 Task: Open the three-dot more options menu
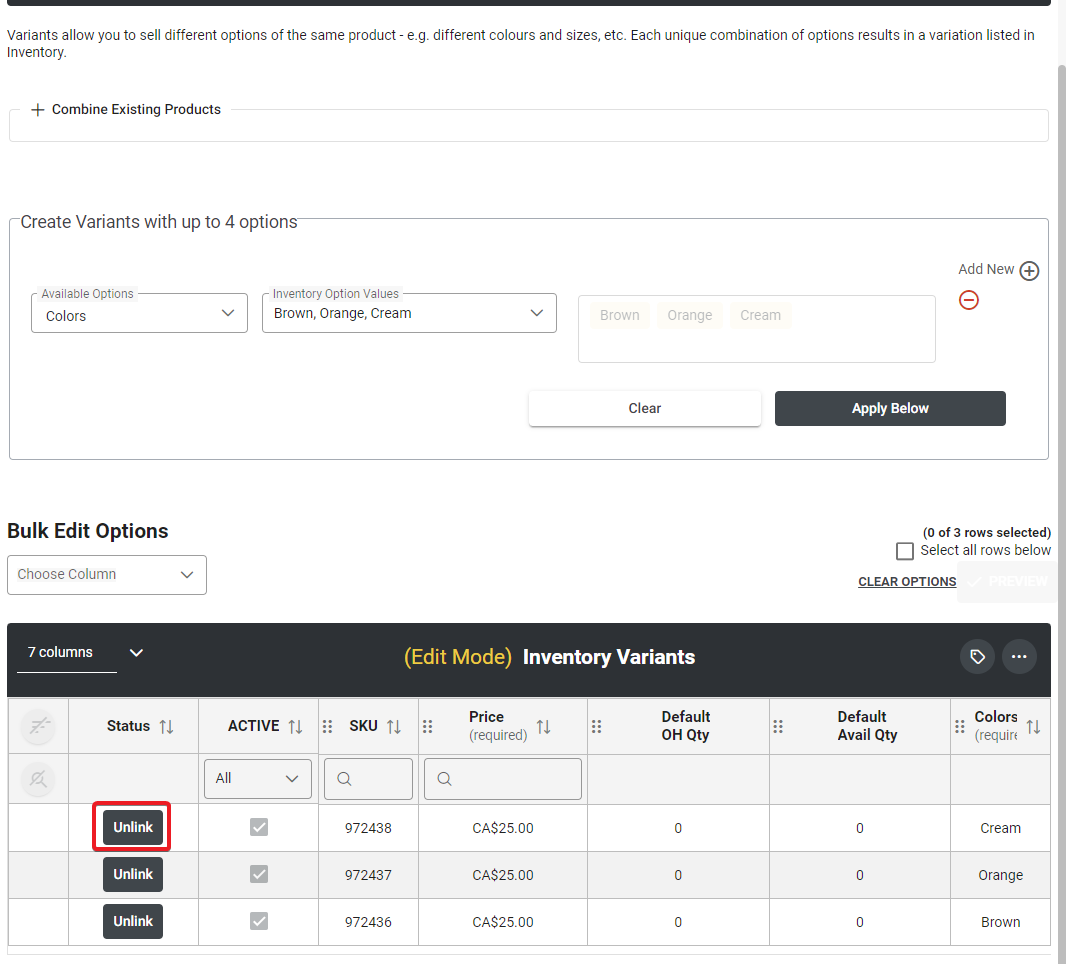[x=1019, y=657]
